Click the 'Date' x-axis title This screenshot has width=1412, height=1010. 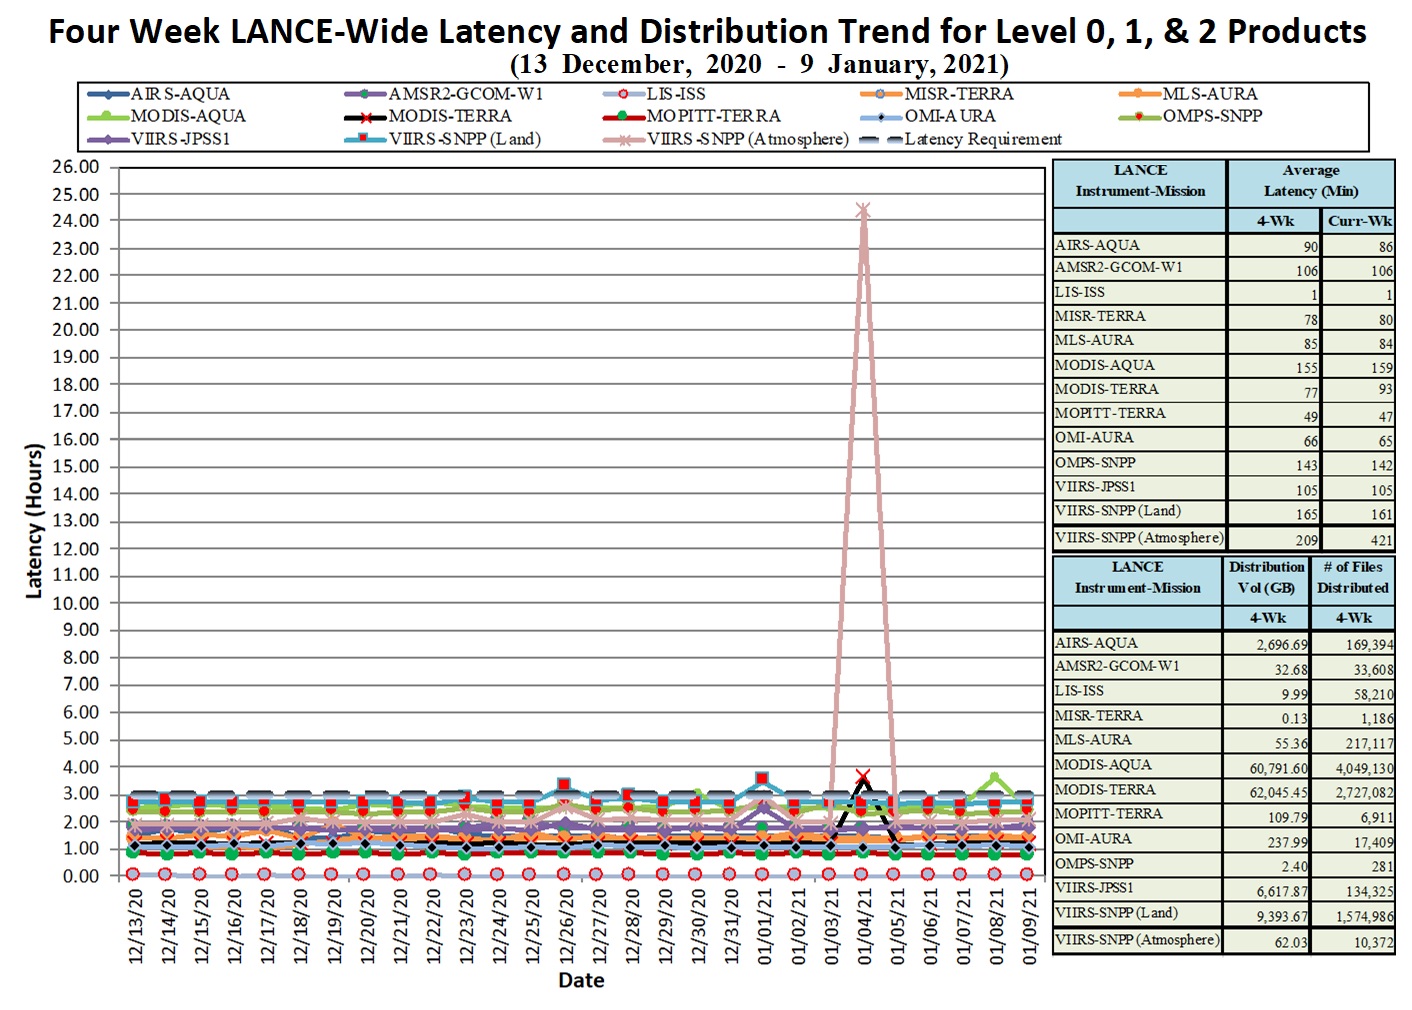click(581, 980)
